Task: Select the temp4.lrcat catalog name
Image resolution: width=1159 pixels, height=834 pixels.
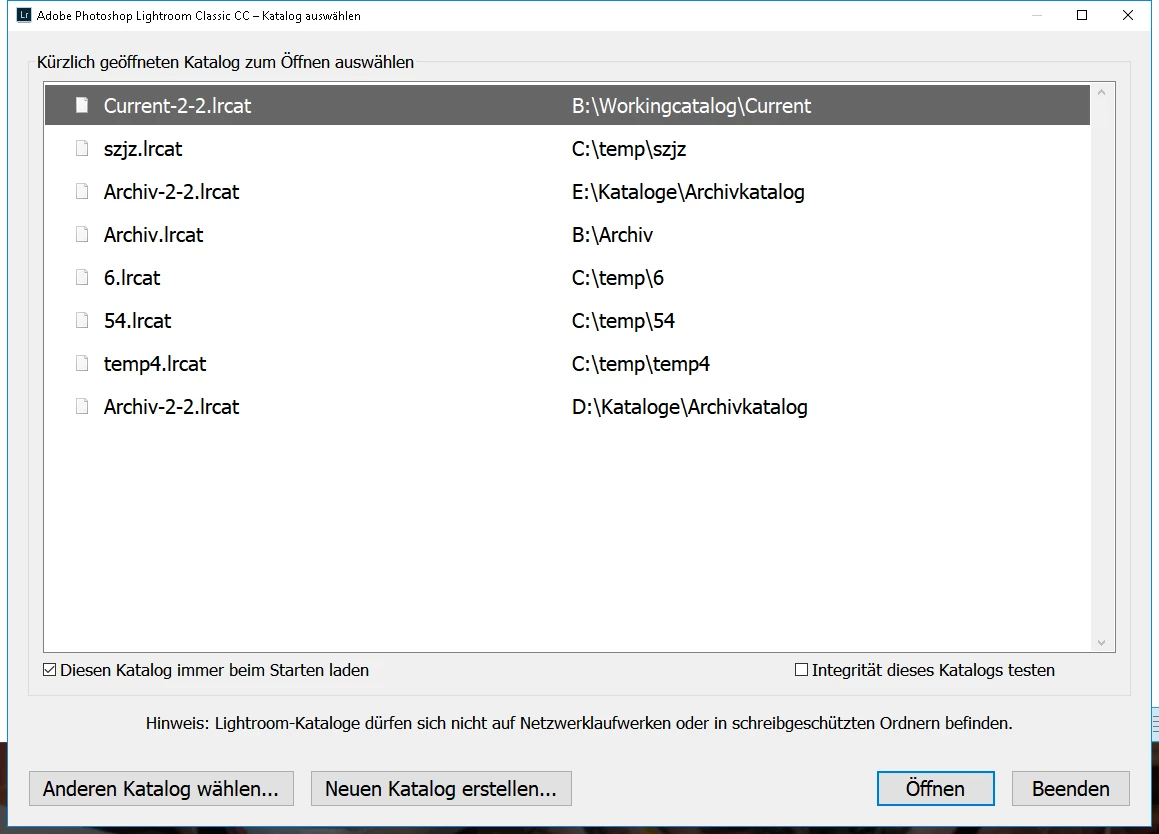Action: click(155, 363)
